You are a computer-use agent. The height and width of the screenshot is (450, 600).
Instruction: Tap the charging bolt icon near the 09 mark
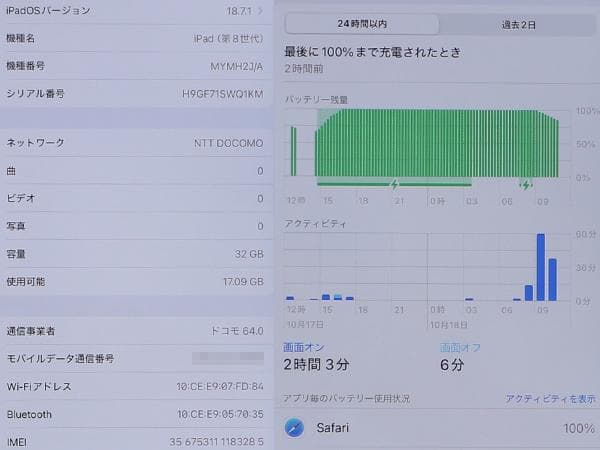(526, 185)
